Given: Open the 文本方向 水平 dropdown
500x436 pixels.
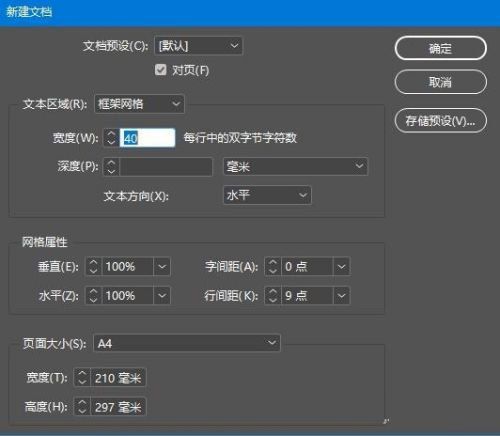Looking at the screenshot, I should [x=267, y=195].
